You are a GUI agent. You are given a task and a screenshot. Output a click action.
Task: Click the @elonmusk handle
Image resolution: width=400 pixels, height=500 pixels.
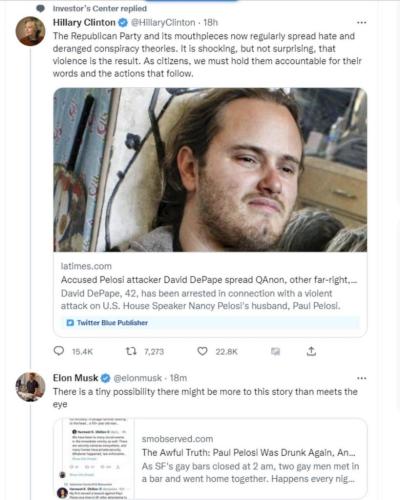(x=138, y=378)
